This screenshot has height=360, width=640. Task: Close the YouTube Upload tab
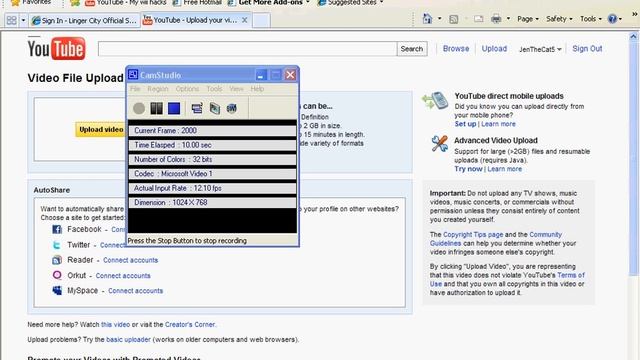click(244, 20)
